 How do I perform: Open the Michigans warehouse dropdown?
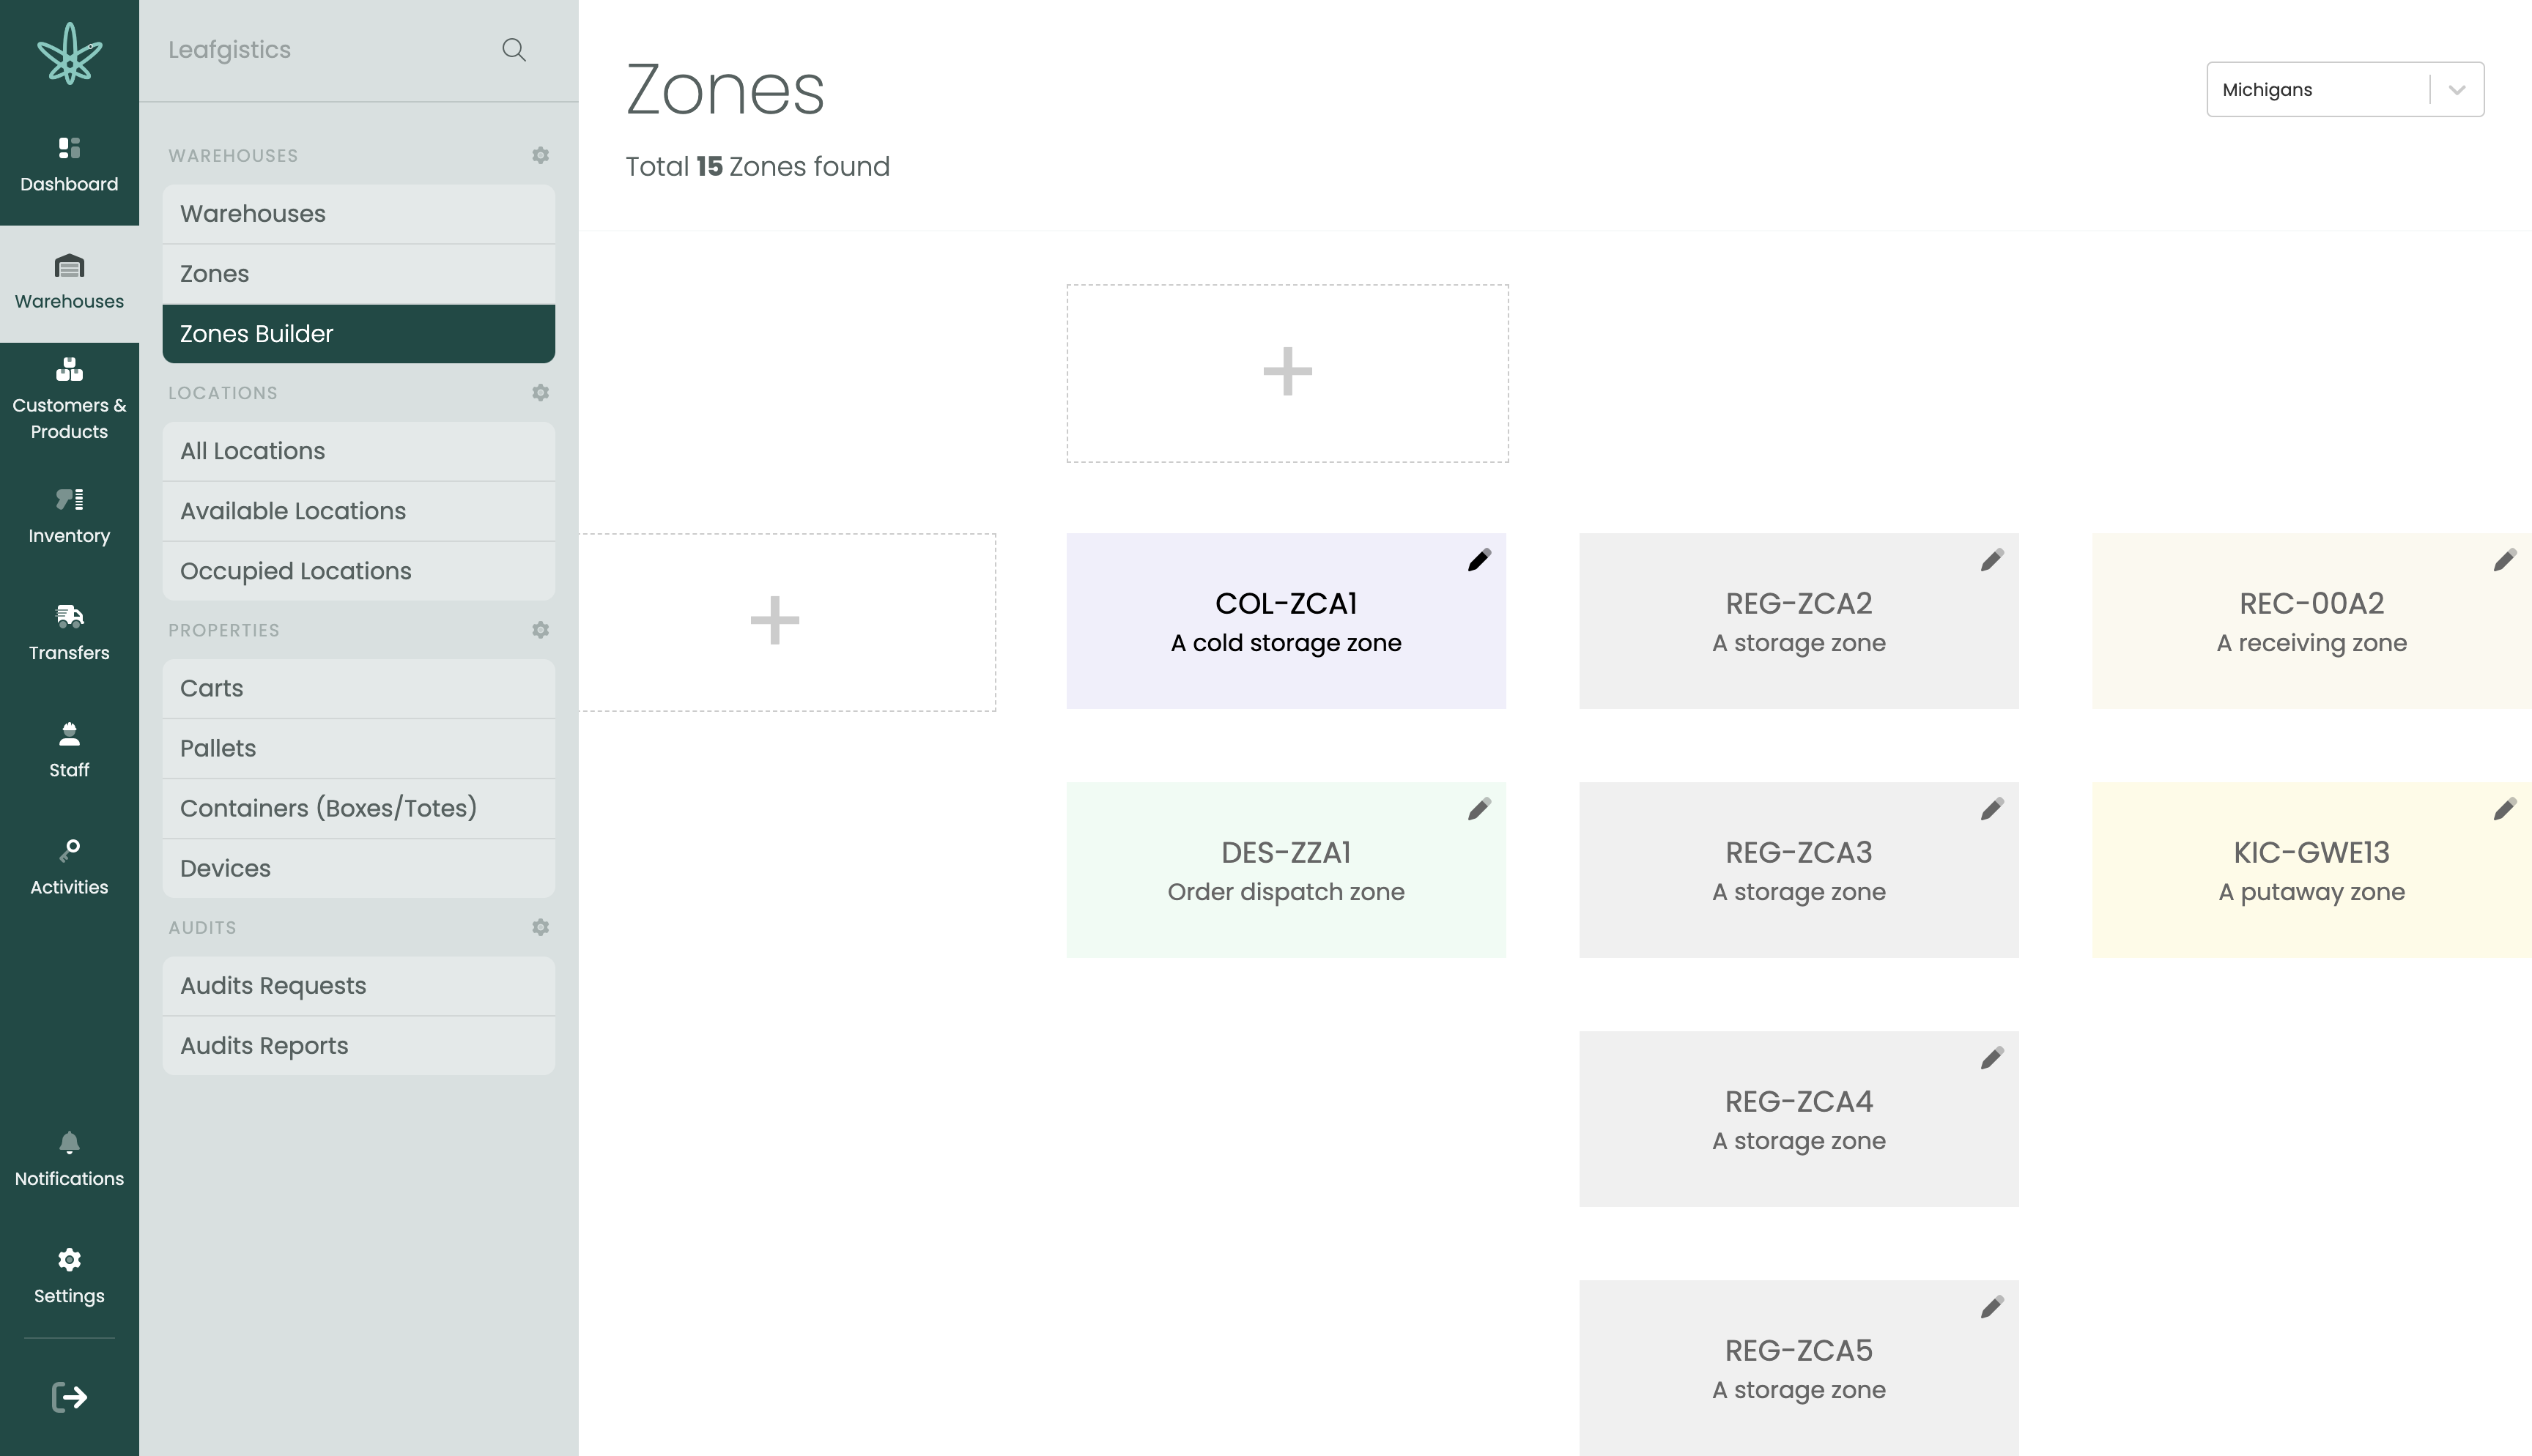tap(2345, 89)
